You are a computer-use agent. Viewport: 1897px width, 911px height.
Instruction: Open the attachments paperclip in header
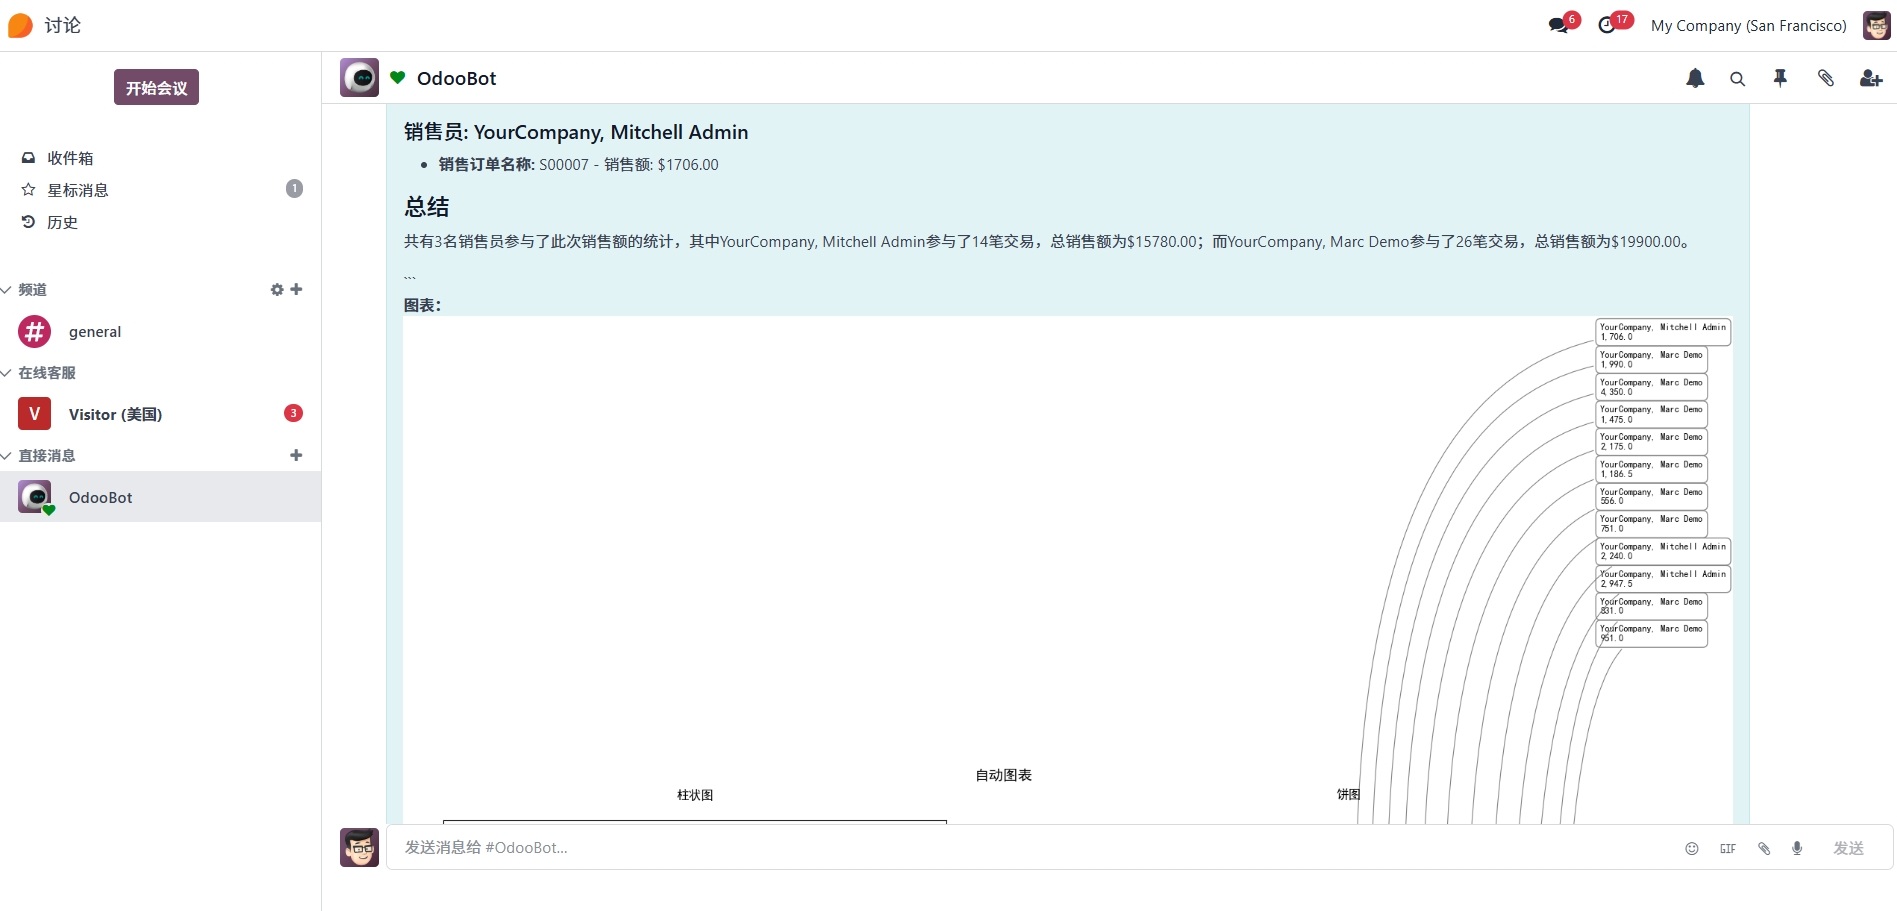1825,78
